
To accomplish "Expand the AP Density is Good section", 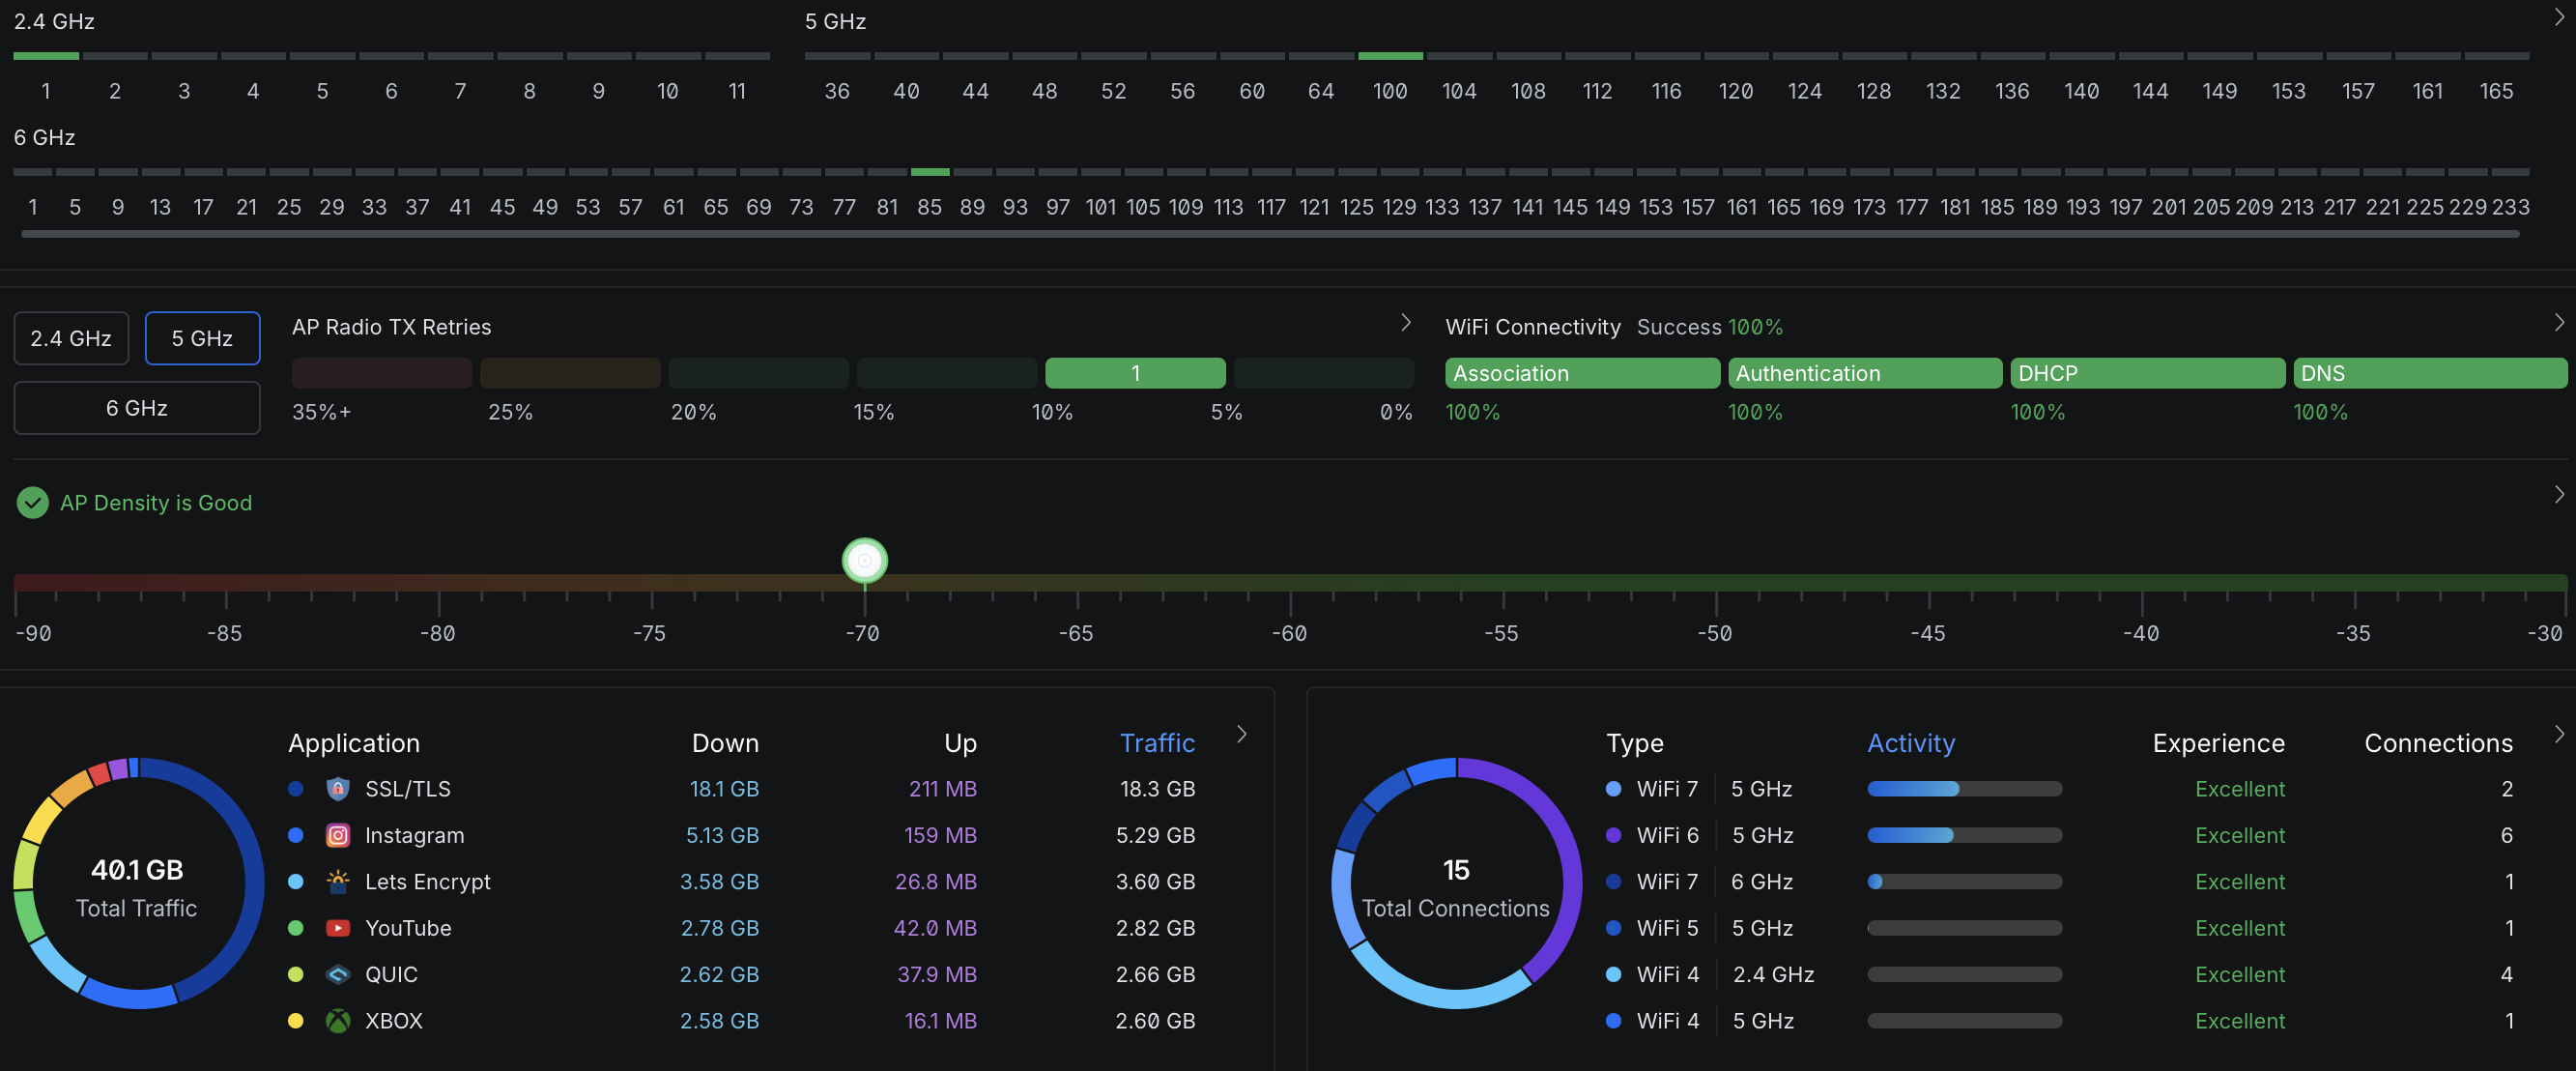I will point(2558,494).
